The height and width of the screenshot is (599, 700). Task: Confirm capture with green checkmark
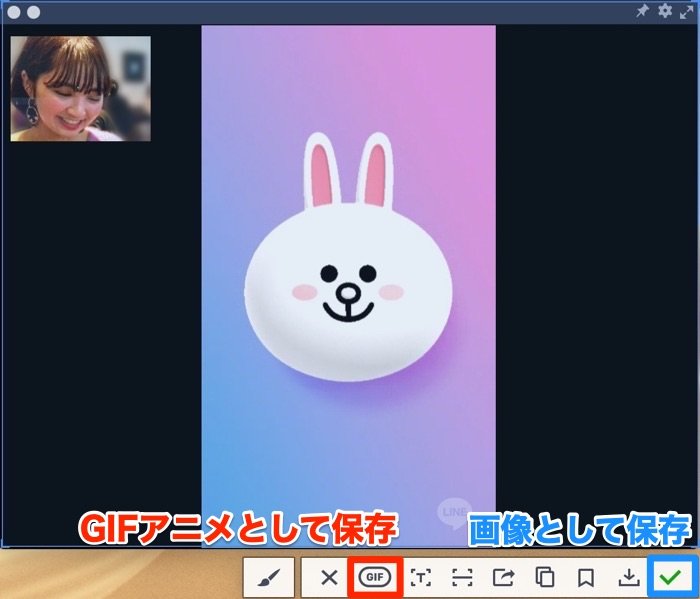[x=671, y=577]
